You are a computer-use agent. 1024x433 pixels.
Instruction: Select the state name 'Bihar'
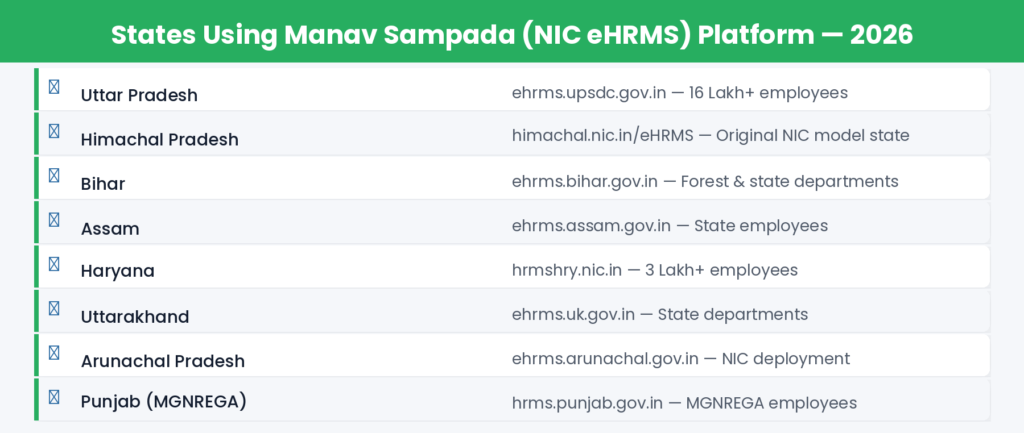pyautogui.click(x=103, y=184)
